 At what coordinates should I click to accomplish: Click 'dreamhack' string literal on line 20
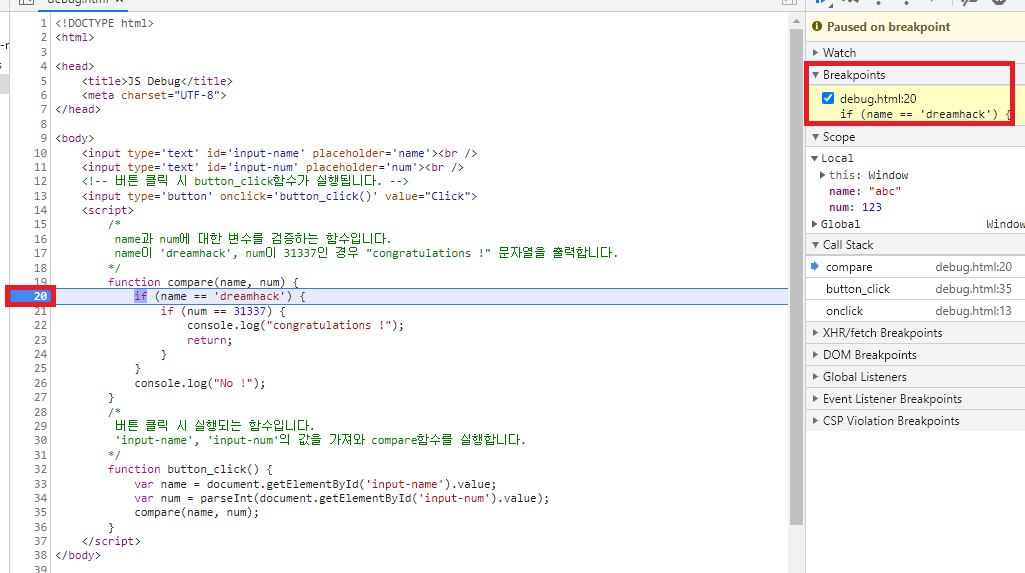pyautogui.click(x=250, y=296)
